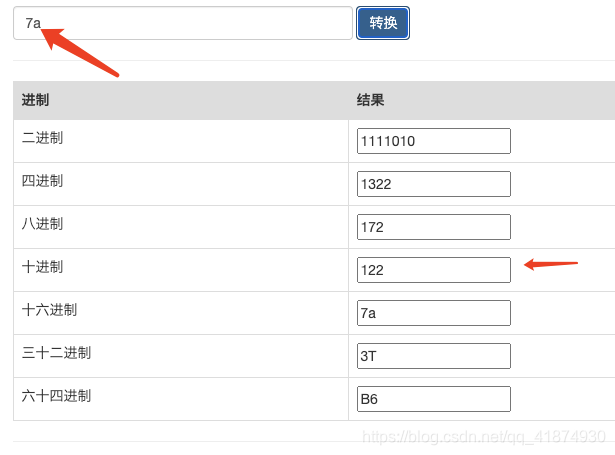Focus the base-64 result field showing B6
The height and width of the screenshot is (455, 615).
(433, 399)
